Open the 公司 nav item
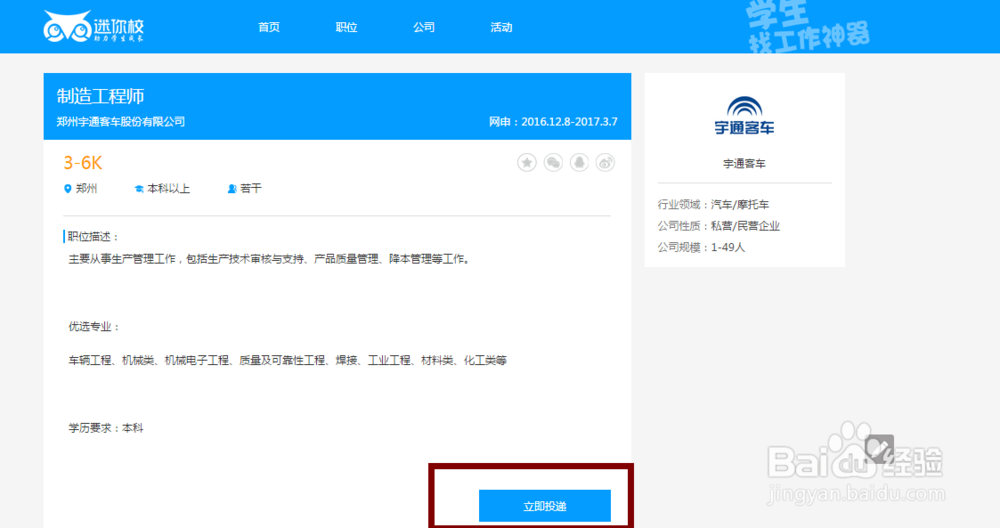 pyautogui.click(x=423, y=27)
